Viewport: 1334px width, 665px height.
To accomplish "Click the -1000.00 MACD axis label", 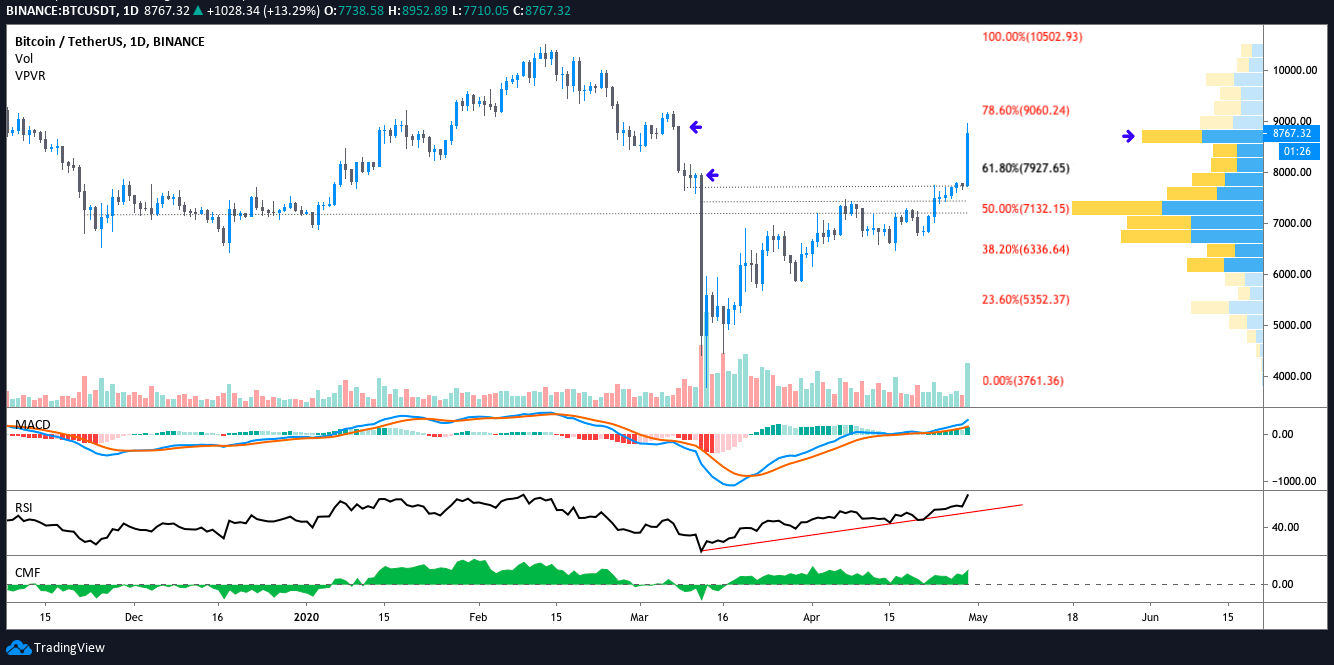I will (x=1292, y=481).
